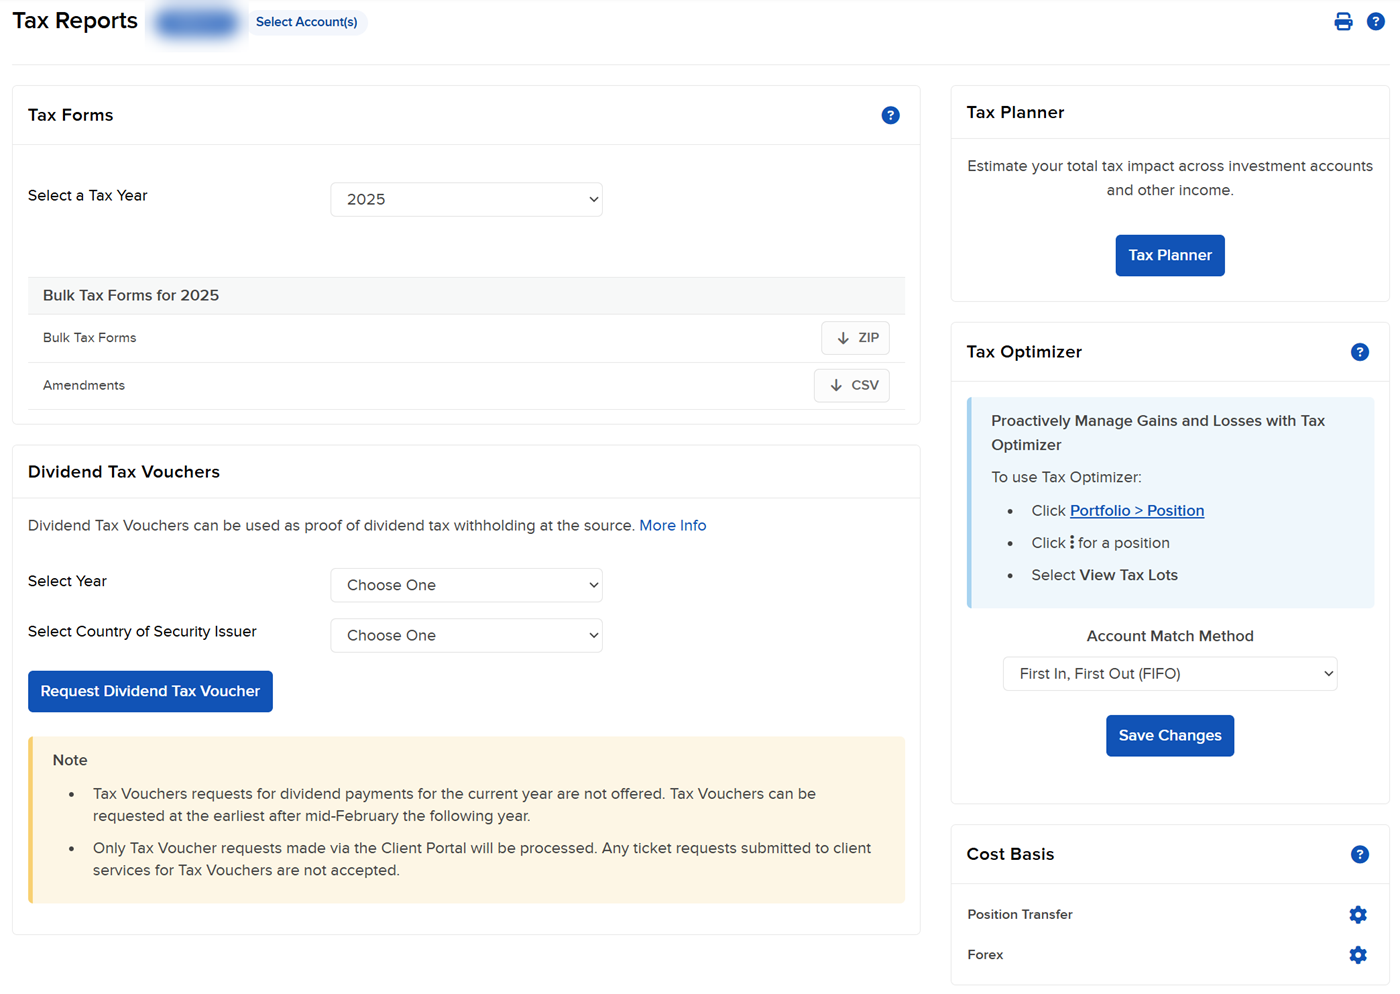Print the Tax Reports page
The height and width of the screenshot is (994, 1400).
[x=1343, y=21]
